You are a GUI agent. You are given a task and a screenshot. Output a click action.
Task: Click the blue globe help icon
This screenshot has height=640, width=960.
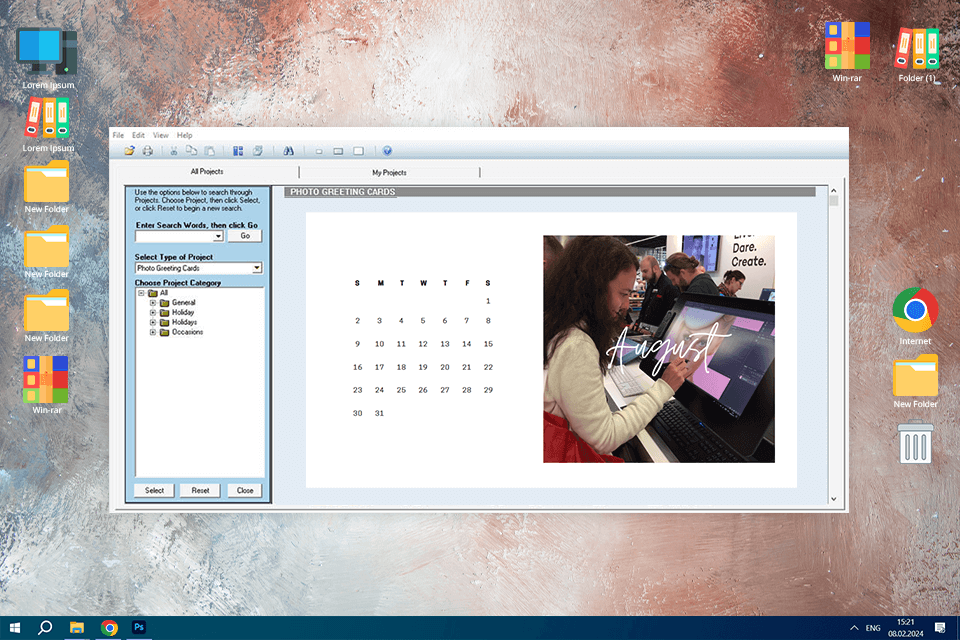tap(387, 151)
